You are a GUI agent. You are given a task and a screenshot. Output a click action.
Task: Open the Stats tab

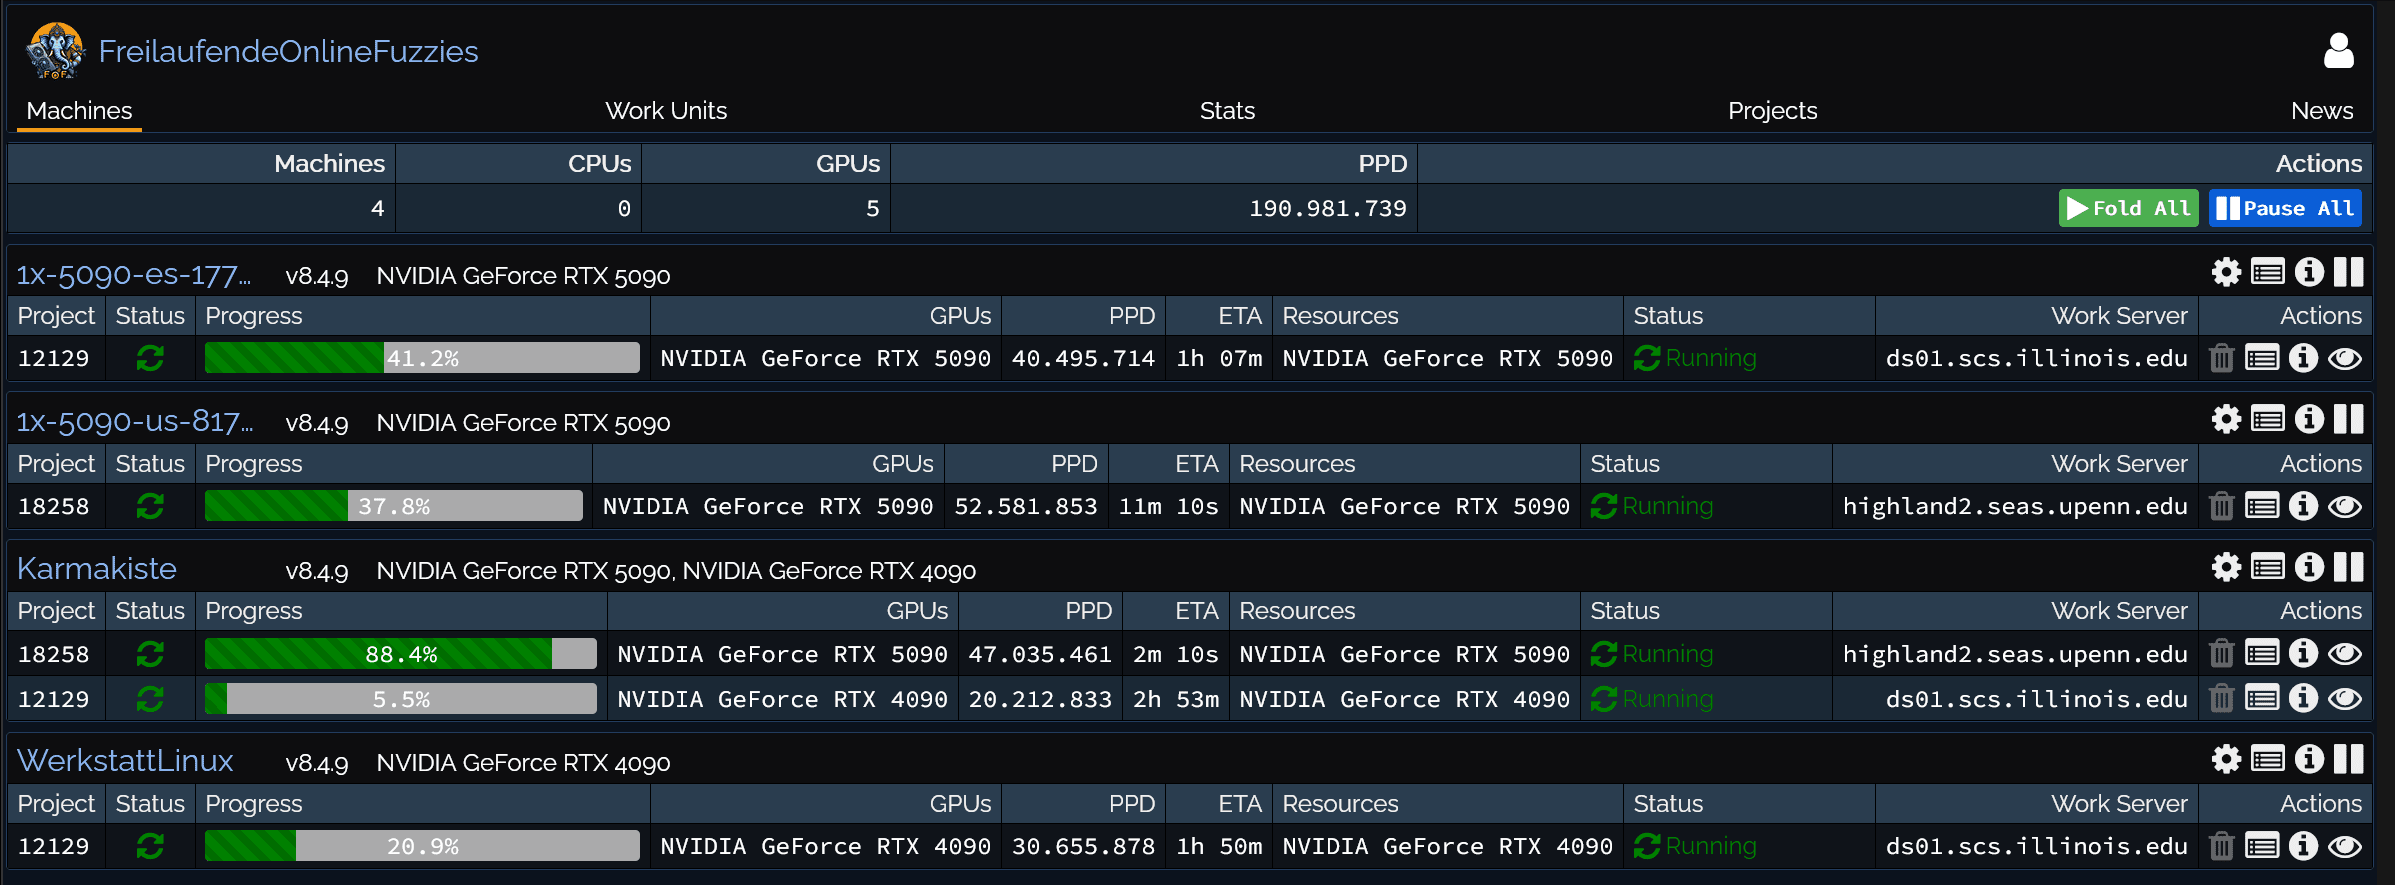[x=1227, y=111]
